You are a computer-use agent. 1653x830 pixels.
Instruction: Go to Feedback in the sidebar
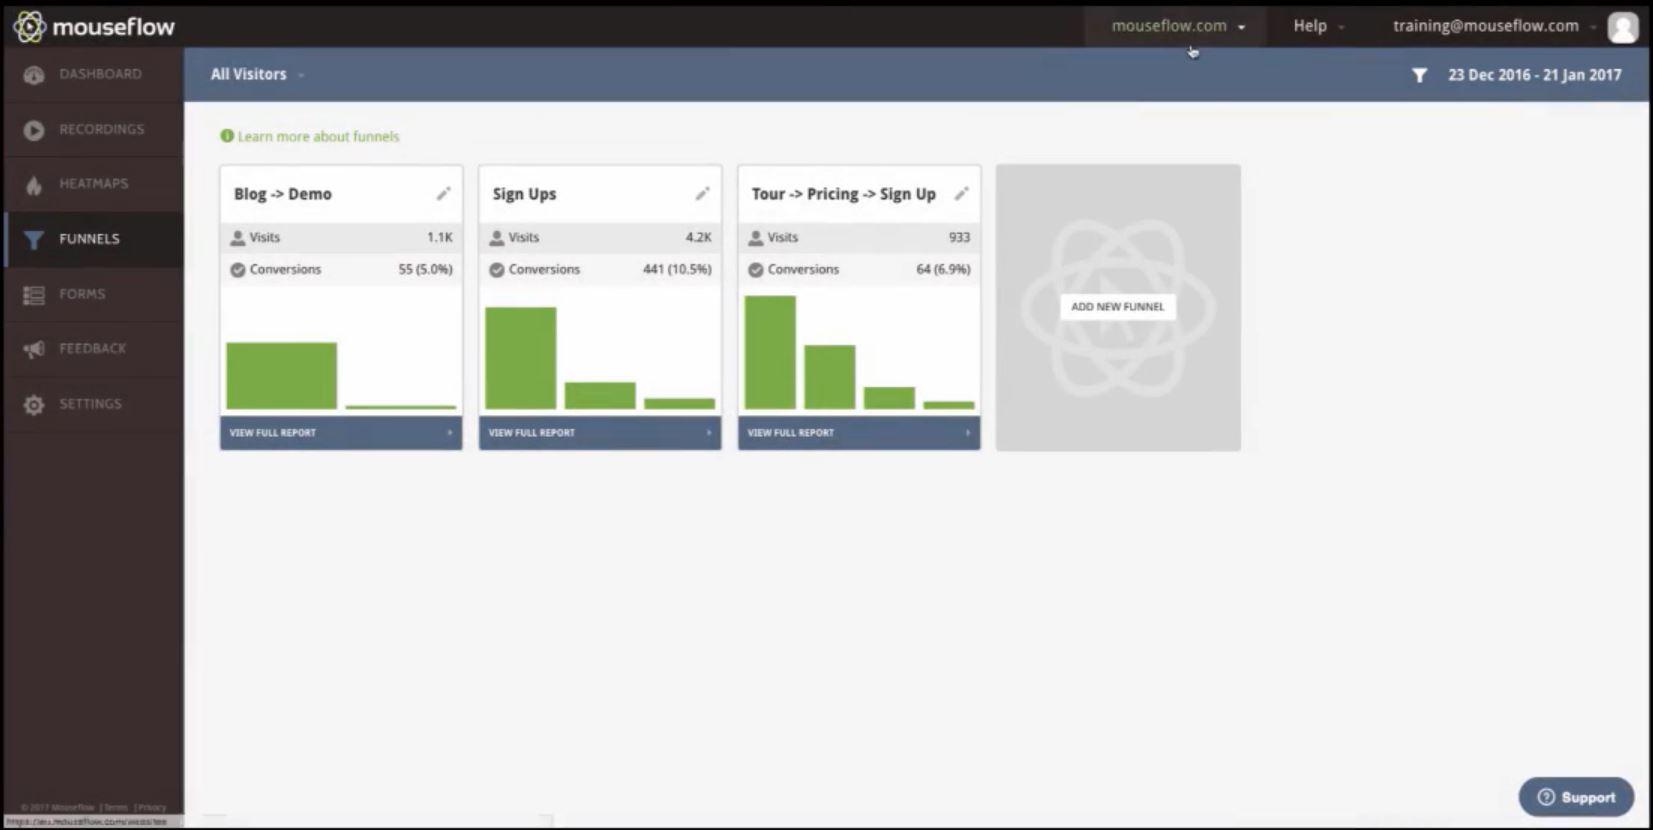click(93, 349)
